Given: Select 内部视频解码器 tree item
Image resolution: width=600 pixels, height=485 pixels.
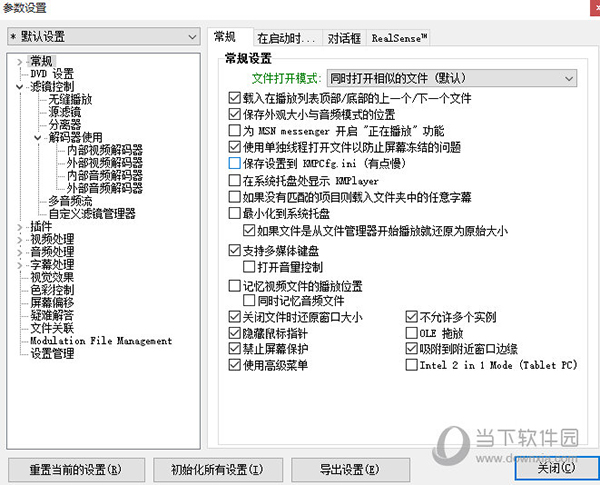Looking at the screenshot, I should coord(104,150).
